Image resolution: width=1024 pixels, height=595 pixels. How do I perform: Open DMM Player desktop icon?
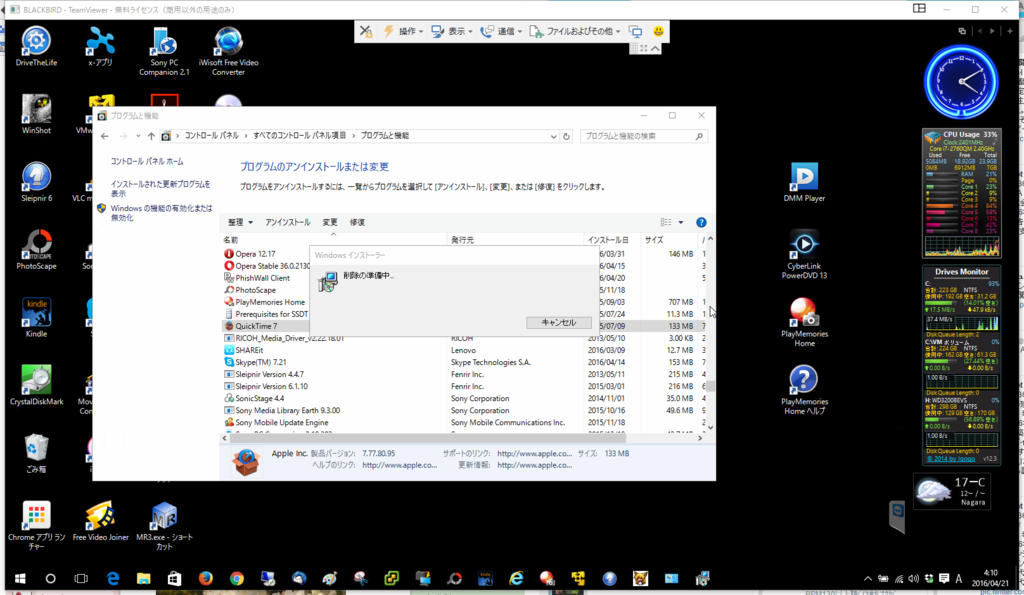(x=804, y=182)
